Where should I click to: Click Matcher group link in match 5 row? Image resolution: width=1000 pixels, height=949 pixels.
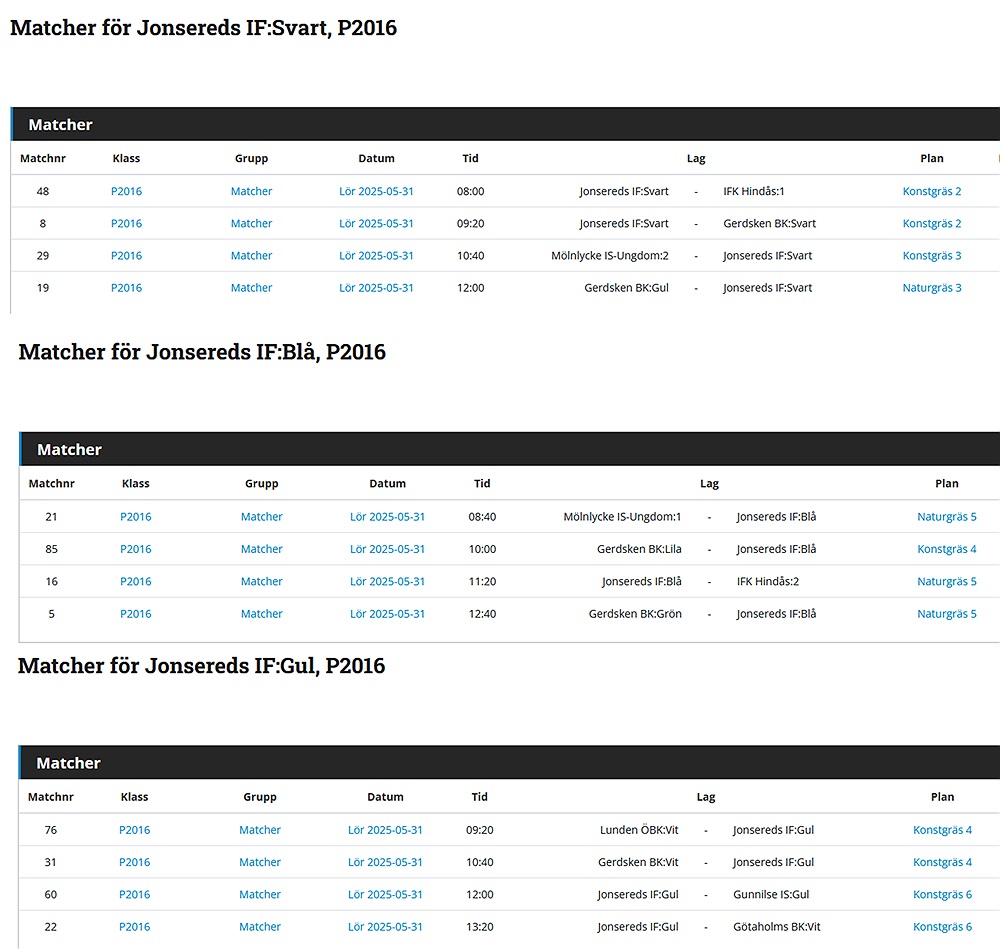coord(261,614)
